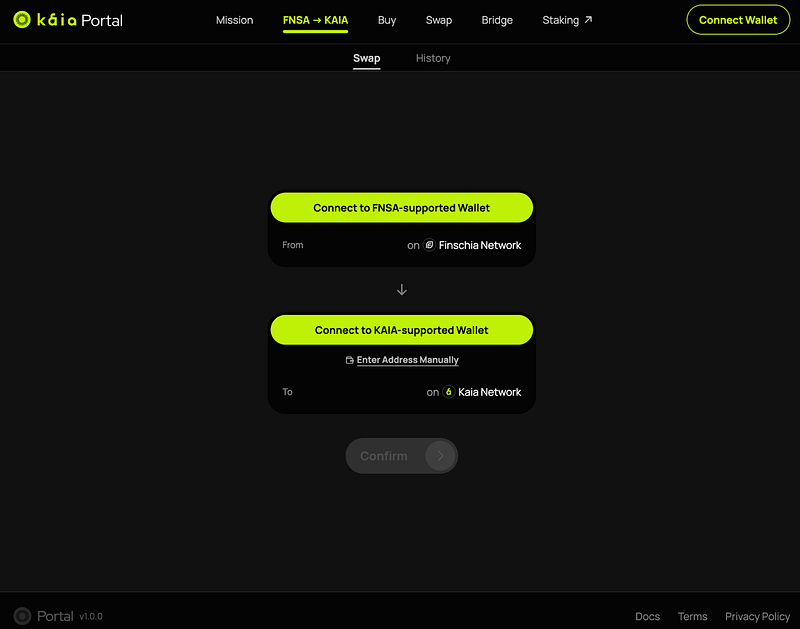Click the Kaia Portal logo
The width and height of the screenshot is (800, 629).
click(68, 20)
